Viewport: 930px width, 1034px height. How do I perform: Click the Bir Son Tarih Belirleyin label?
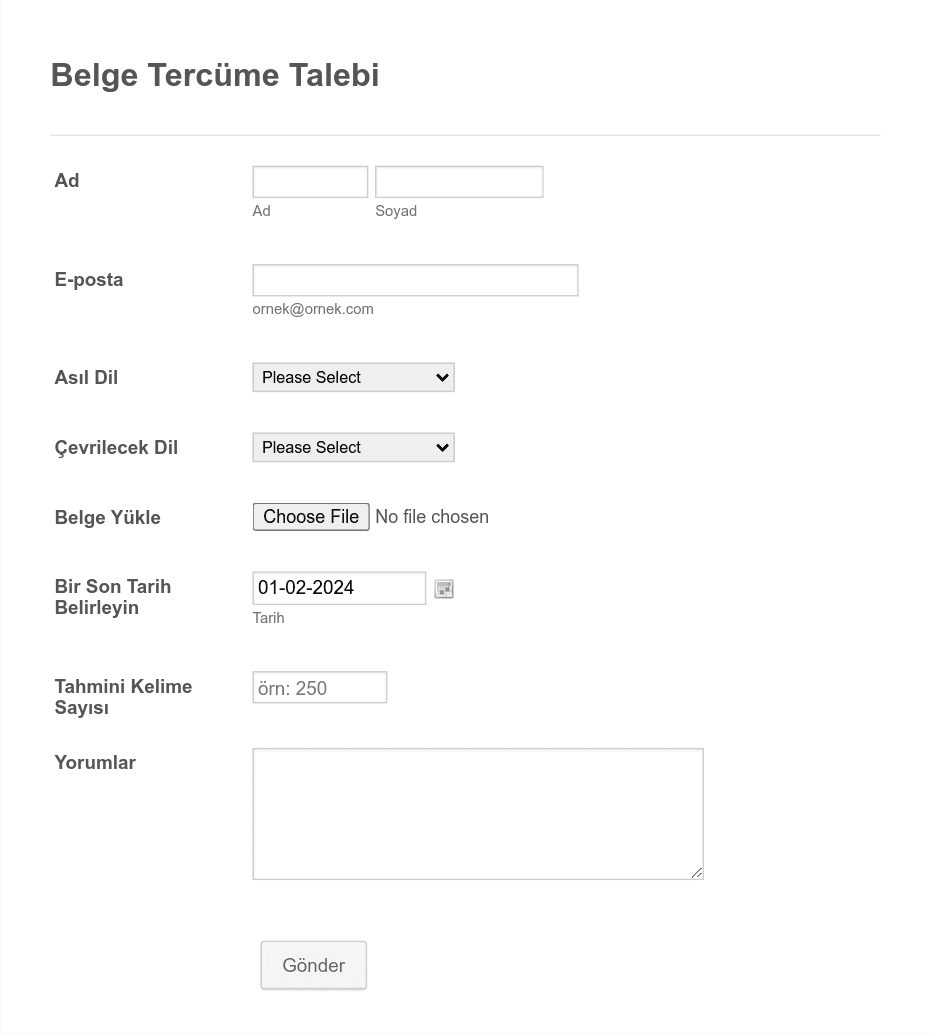click(113, 597)
